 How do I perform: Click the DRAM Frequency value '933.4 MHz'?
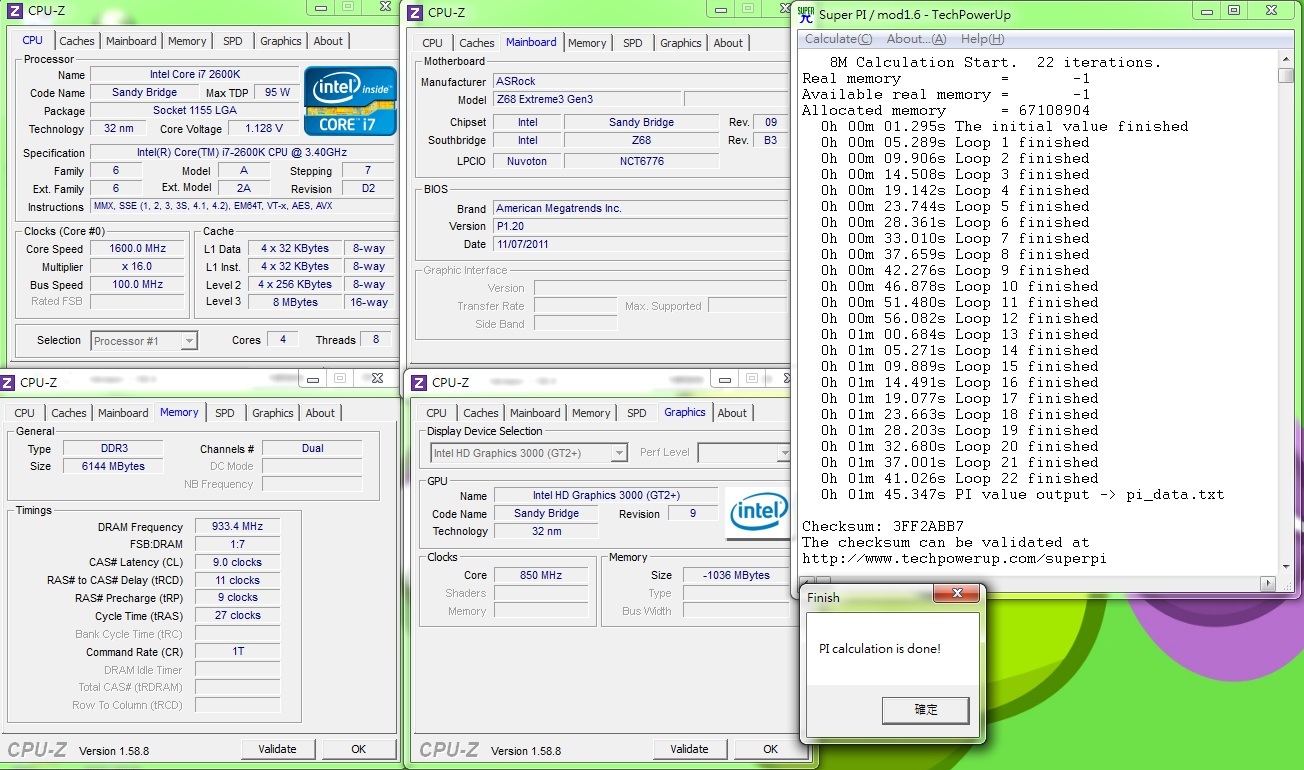point(237,527)
